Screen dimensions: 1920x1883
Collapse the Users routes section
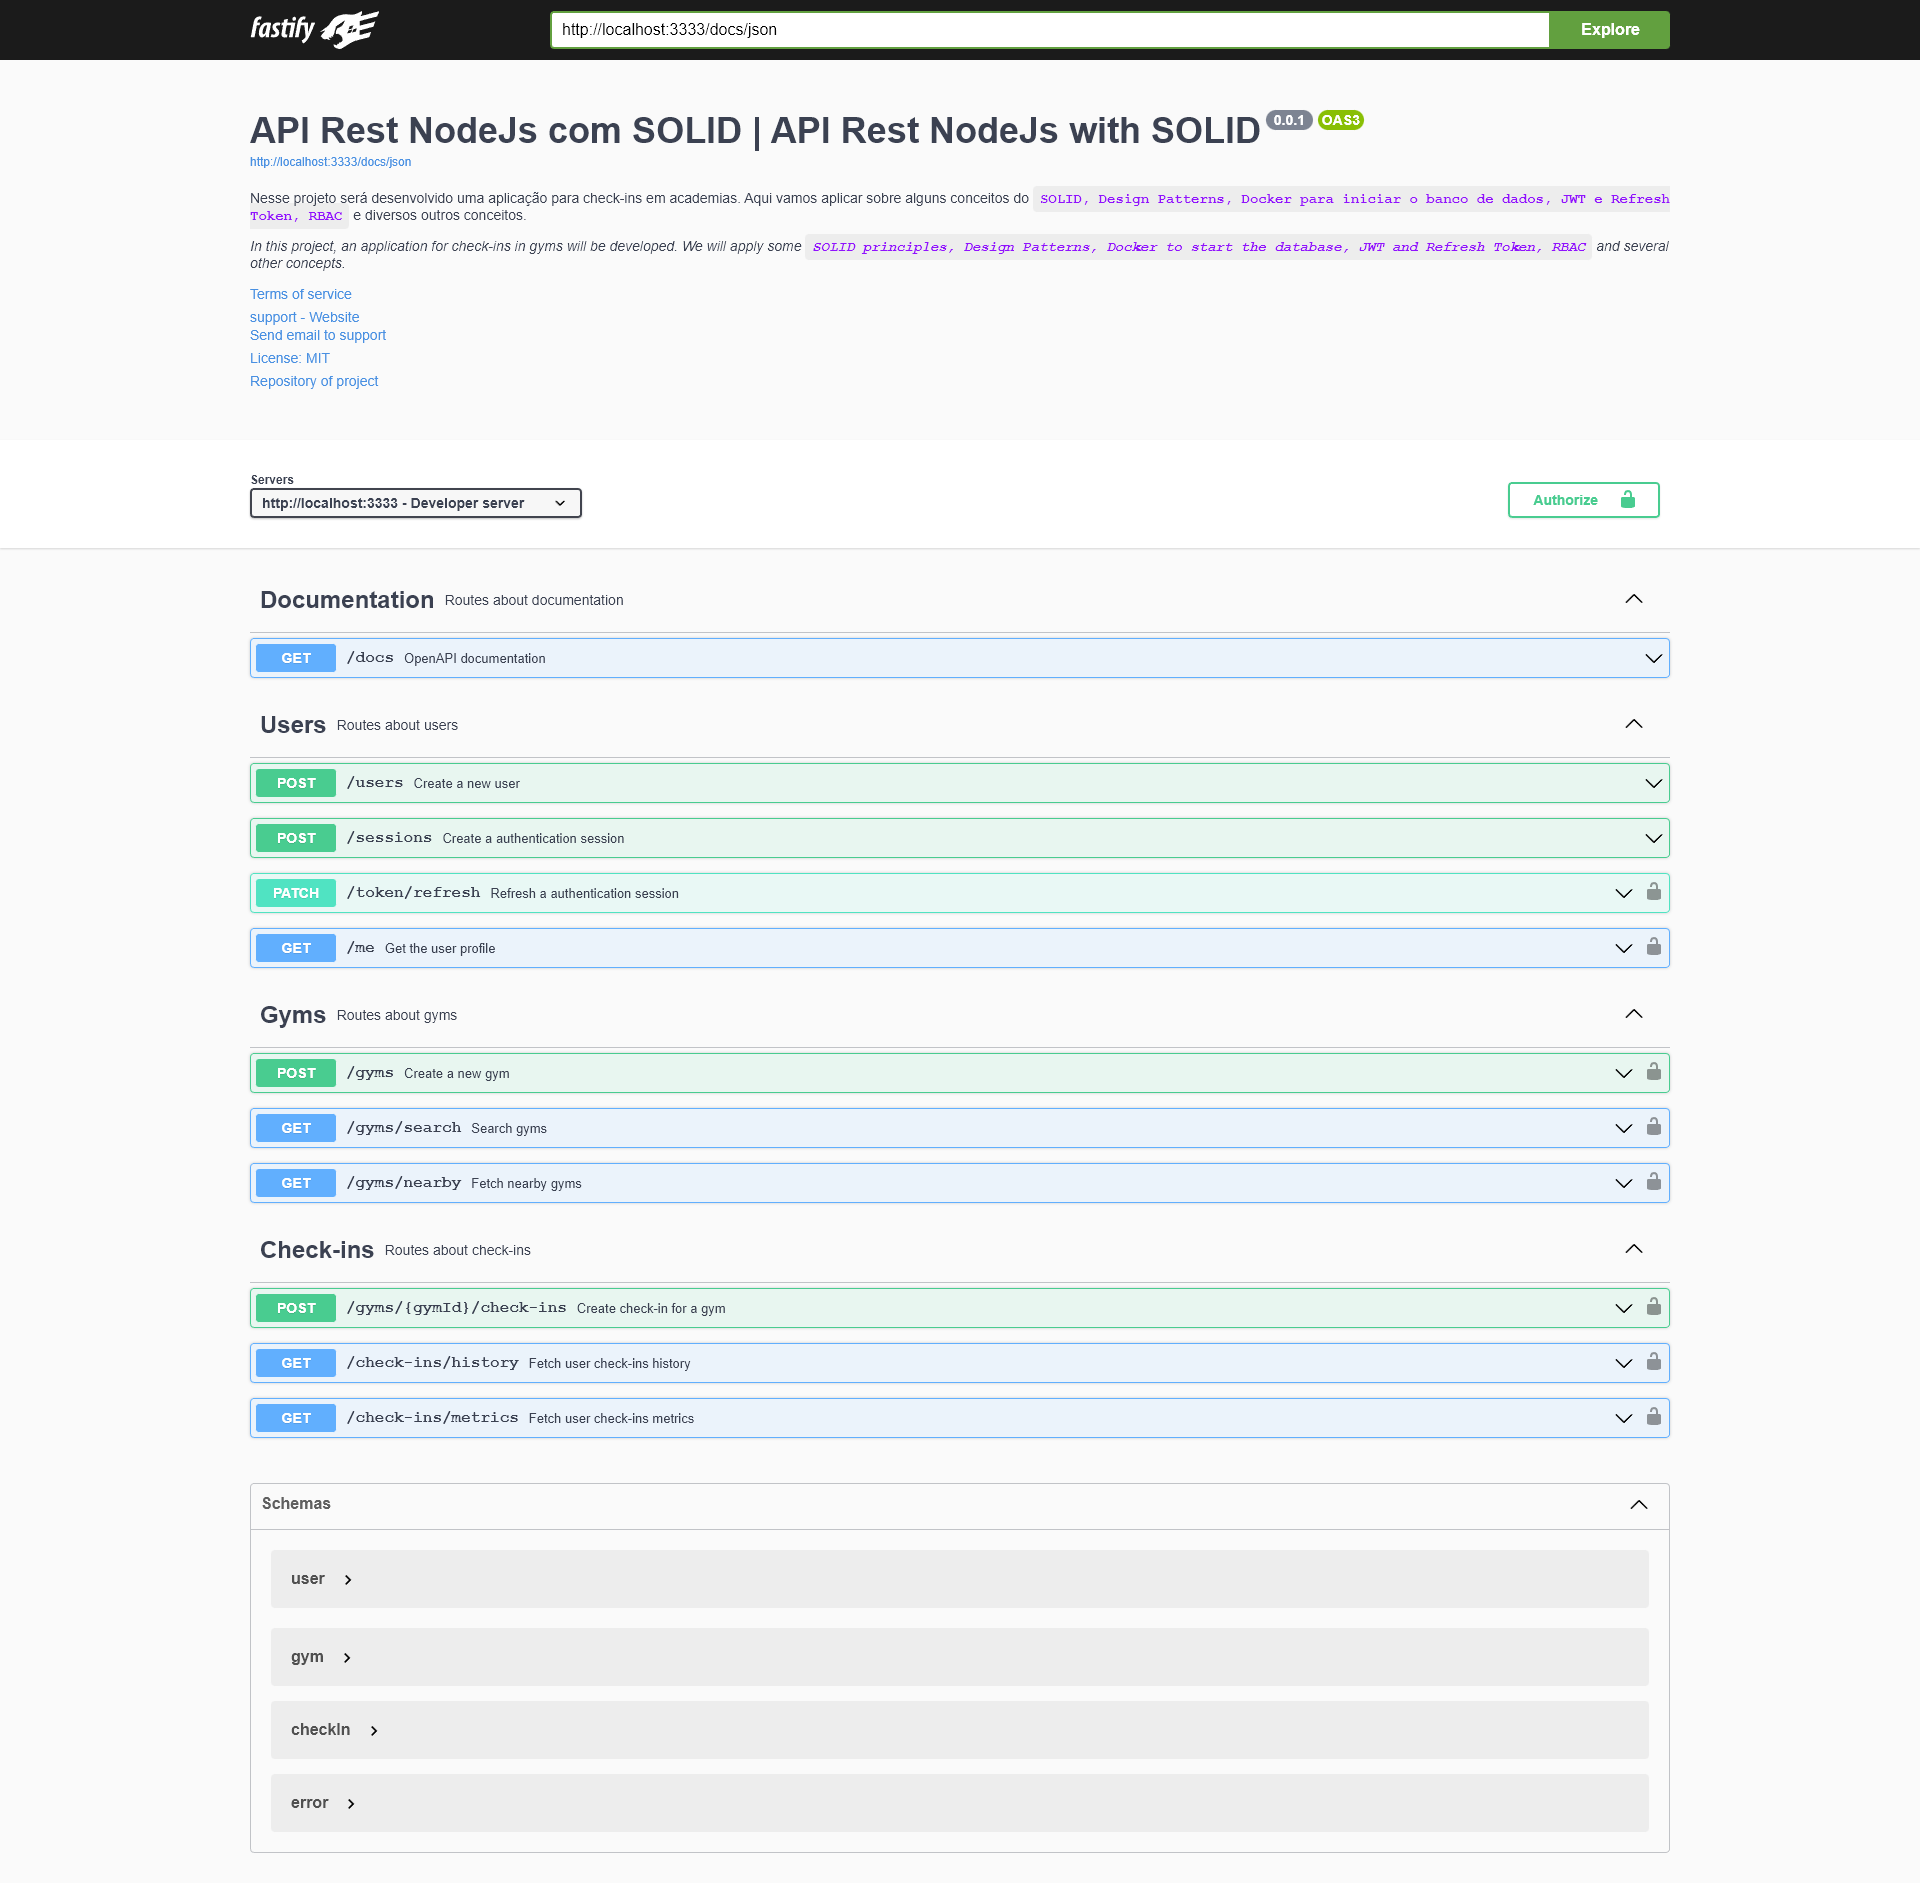pyautogui.click(x=1634, y=724)
